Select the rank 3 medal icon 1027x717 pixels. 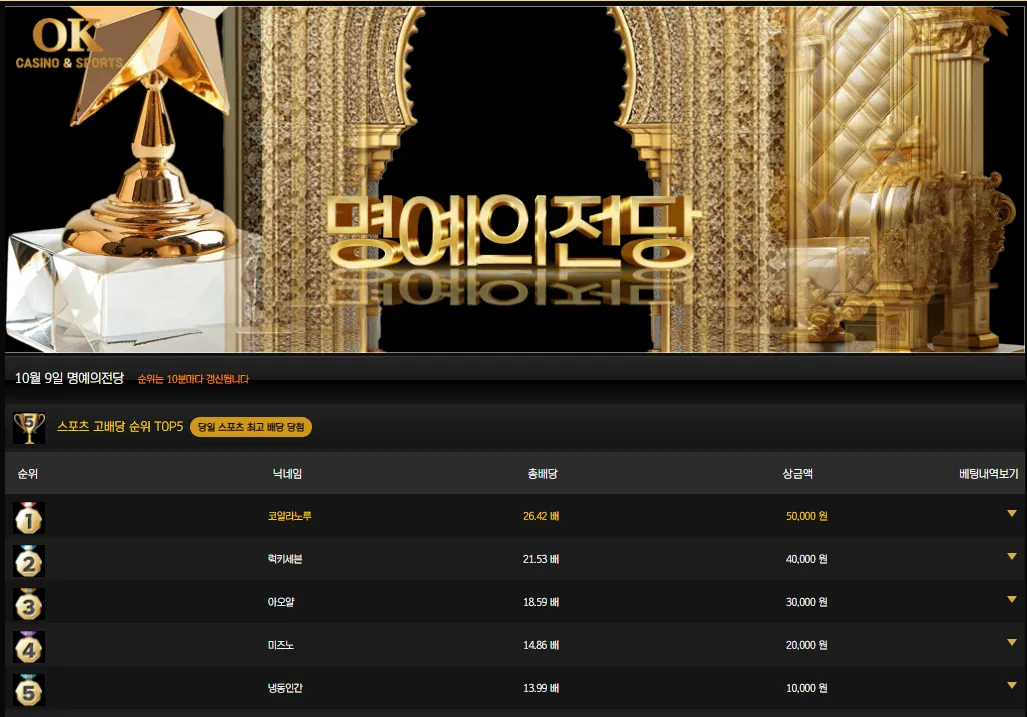[29, 604]
